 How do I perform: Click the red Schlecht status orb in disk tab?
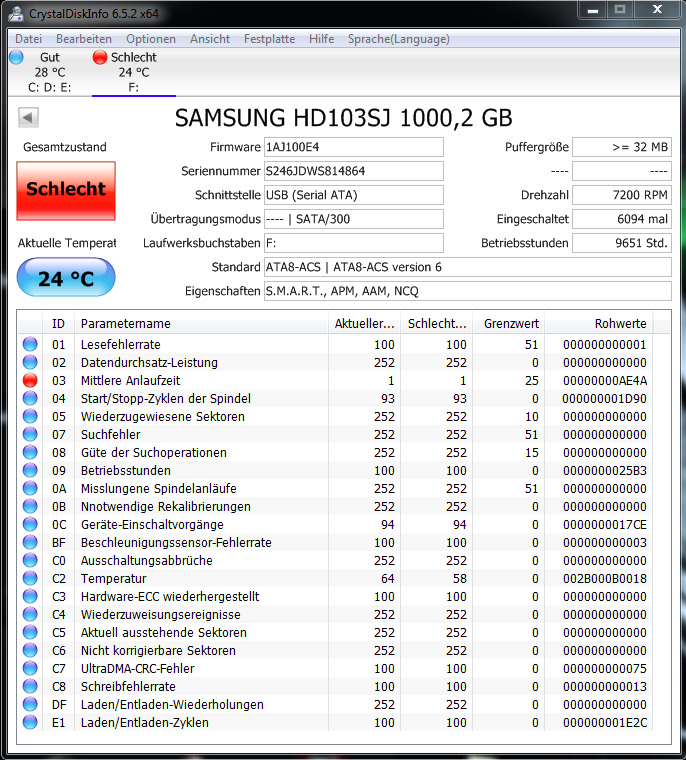coord(100,57)
